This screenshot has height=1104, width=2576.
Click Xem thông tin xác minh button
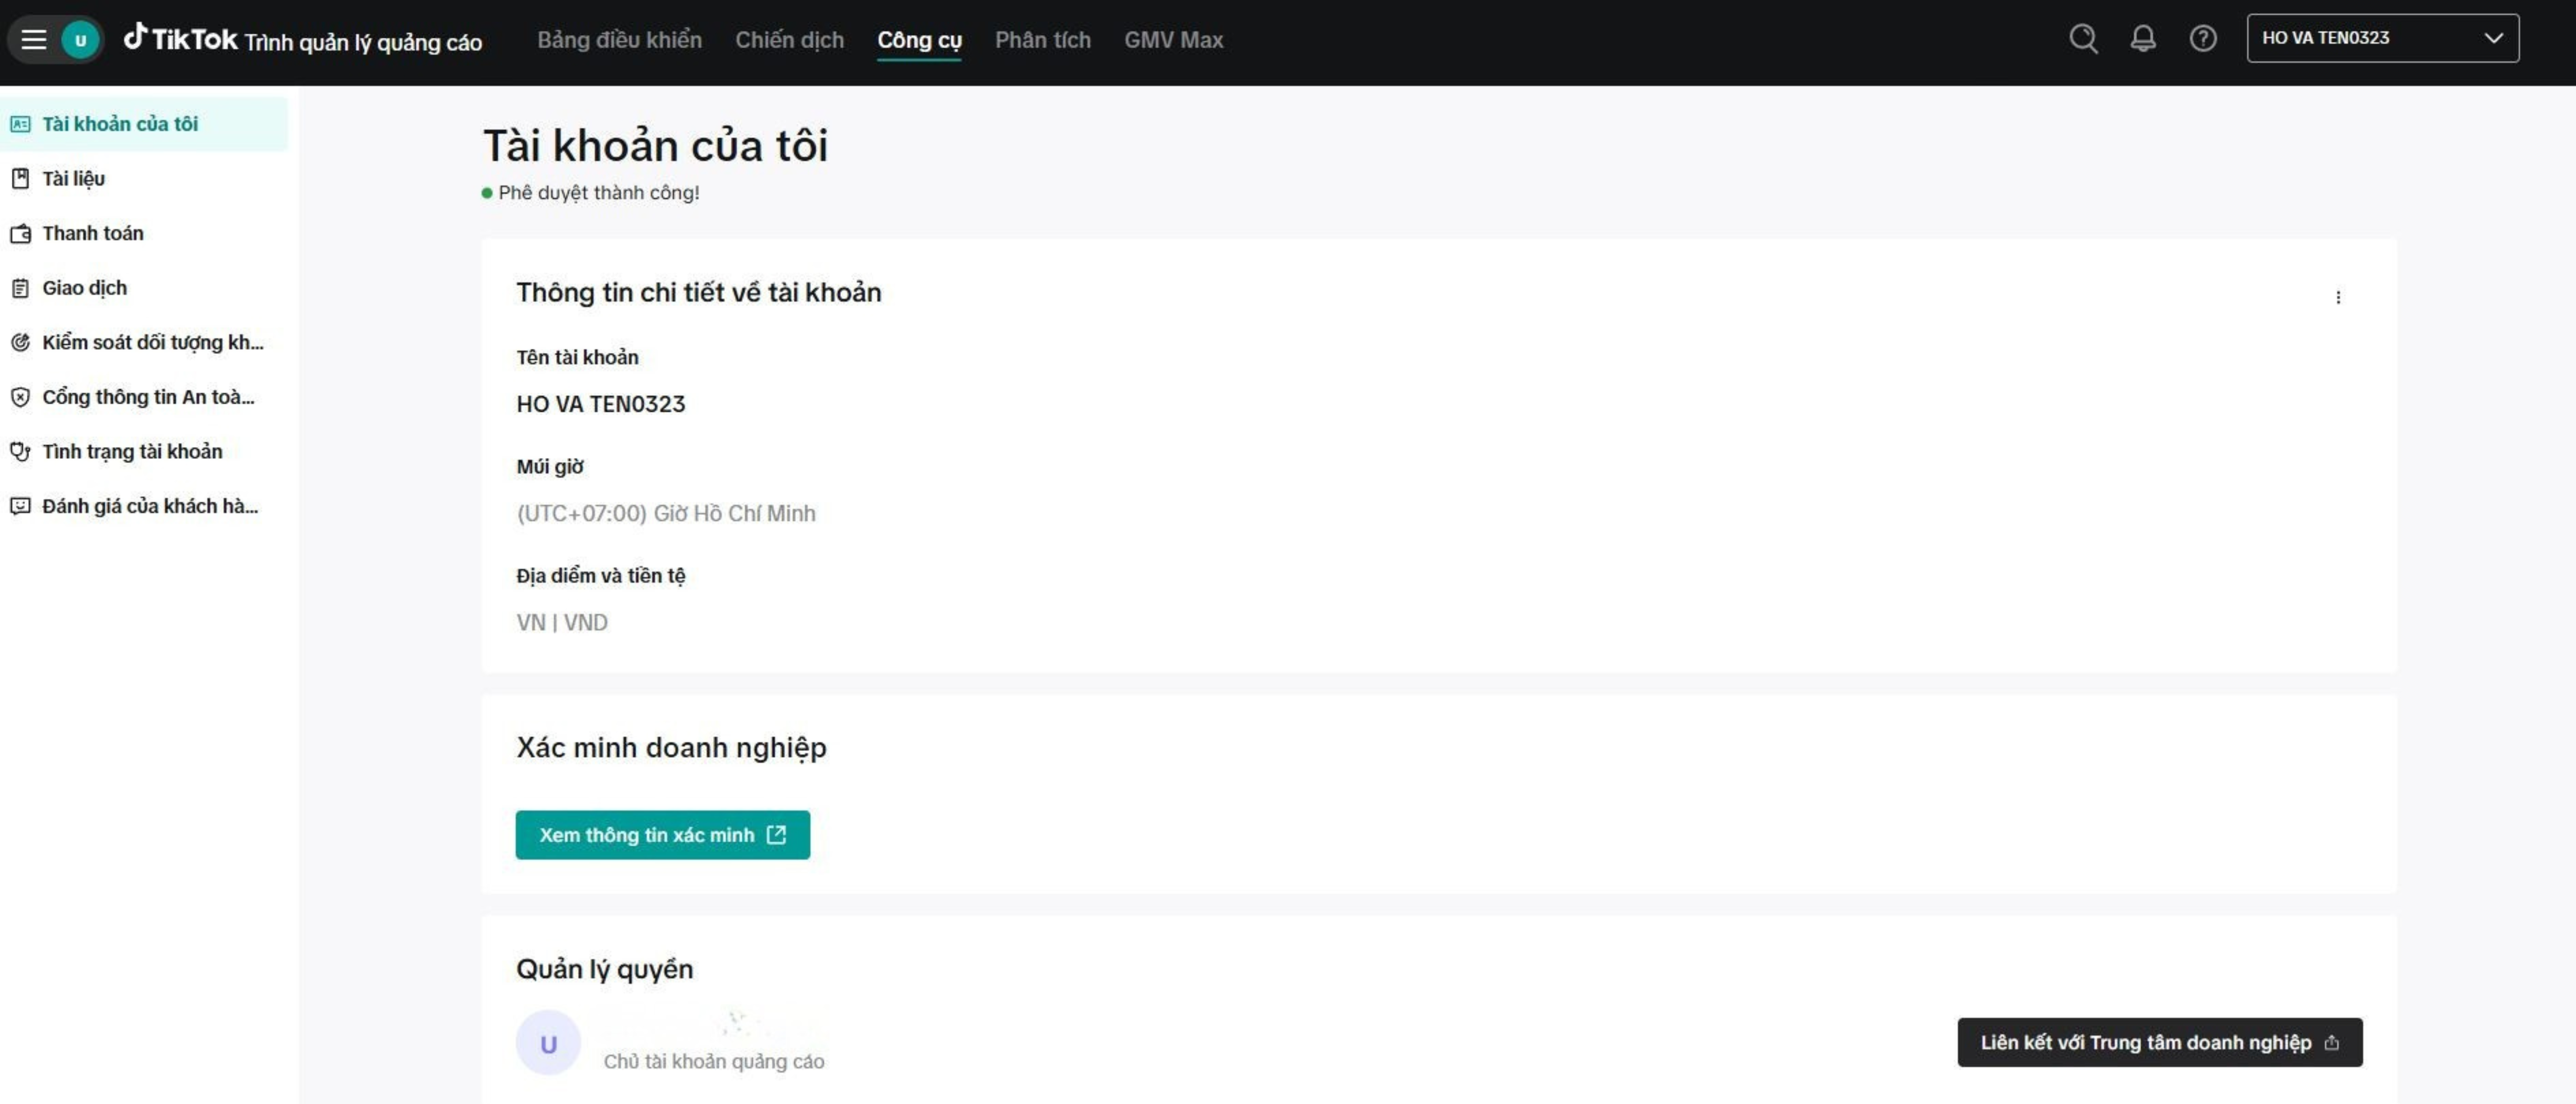click(662, 834)
